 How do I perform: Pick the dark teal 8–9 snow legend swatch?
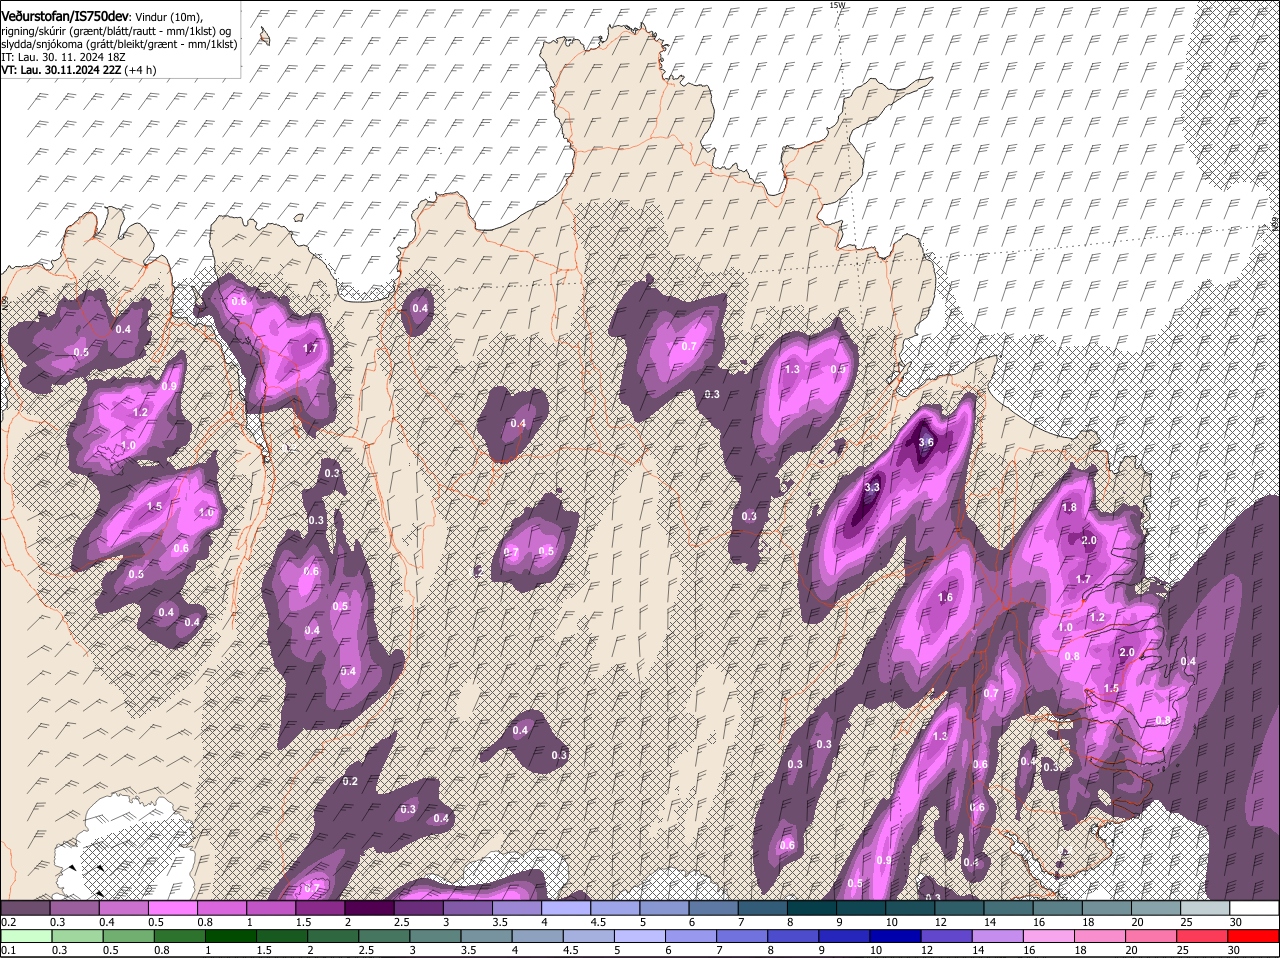(810, 908)
